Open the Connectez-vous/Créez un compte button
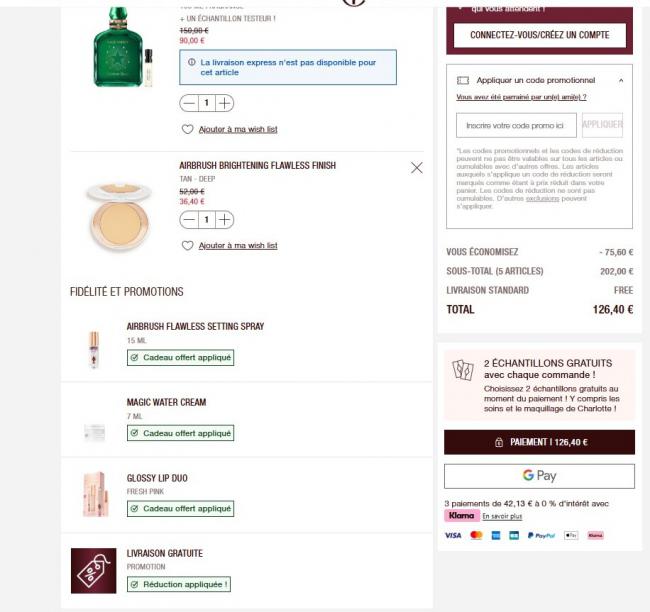Viewport: 650px width, 612px height. click(539, 35)
